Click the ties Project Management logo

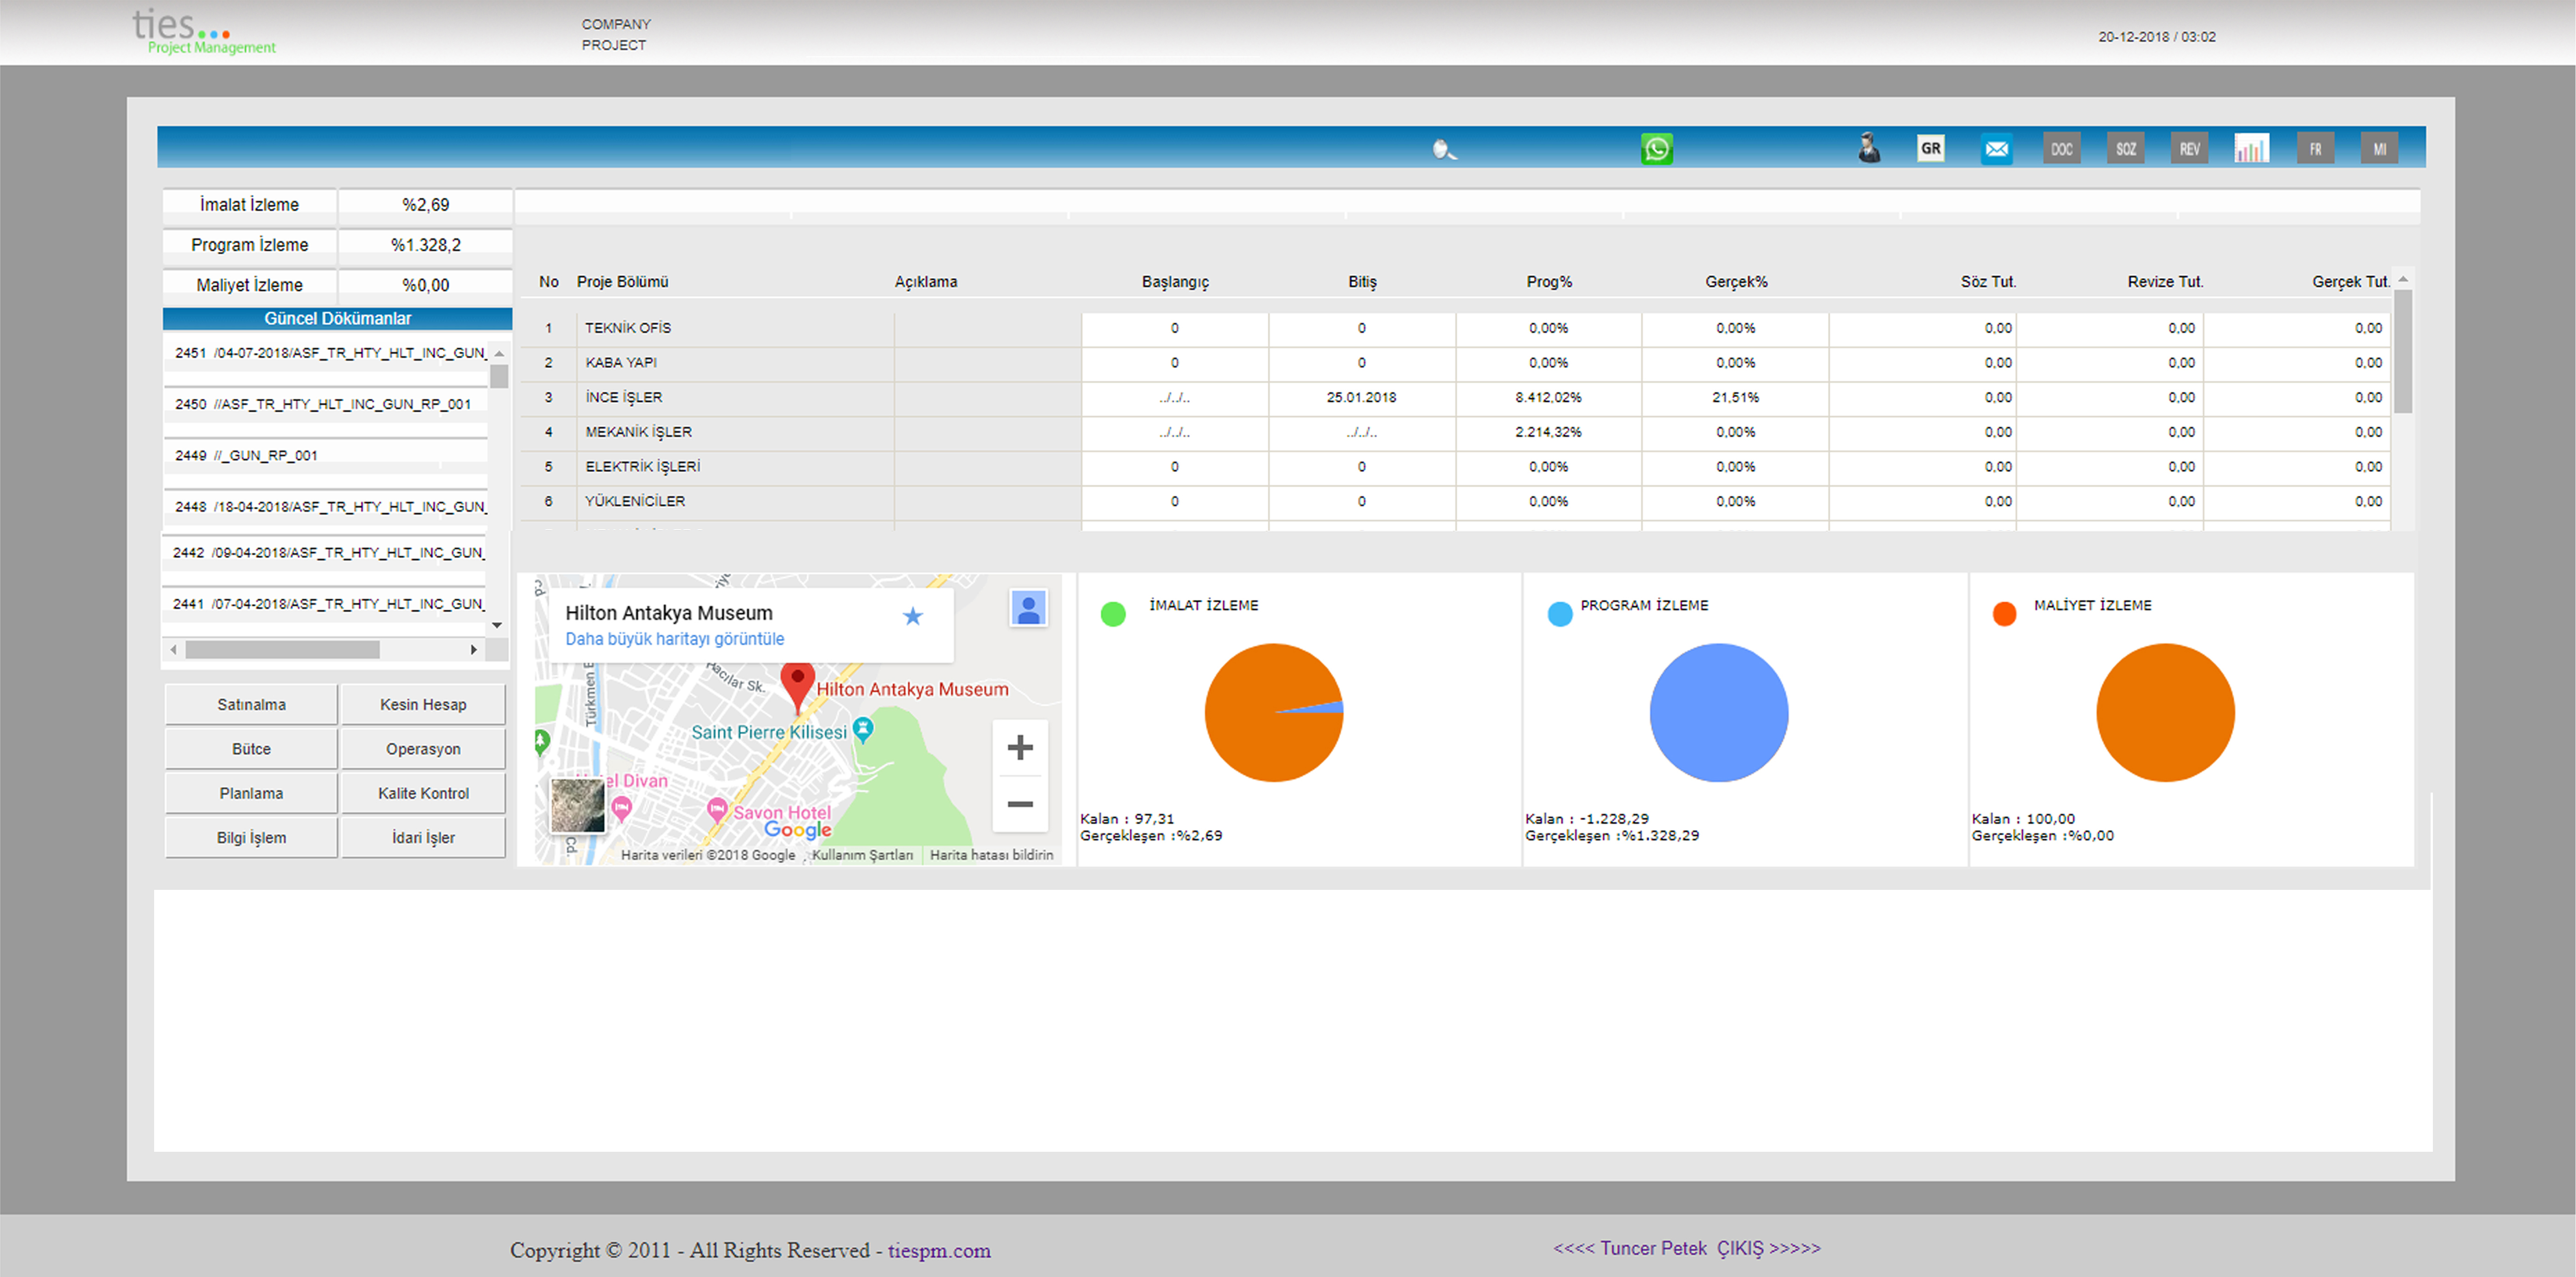204,32
